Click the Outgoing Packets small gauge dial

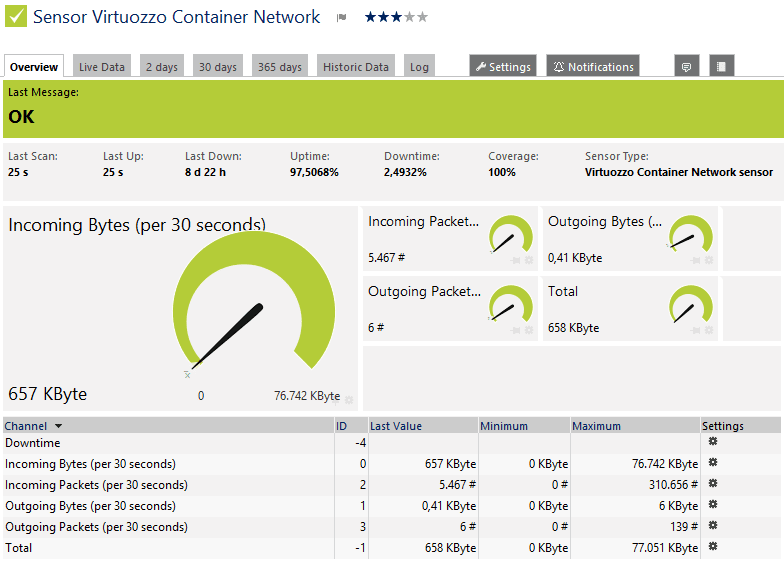click(x=510, y=305)
